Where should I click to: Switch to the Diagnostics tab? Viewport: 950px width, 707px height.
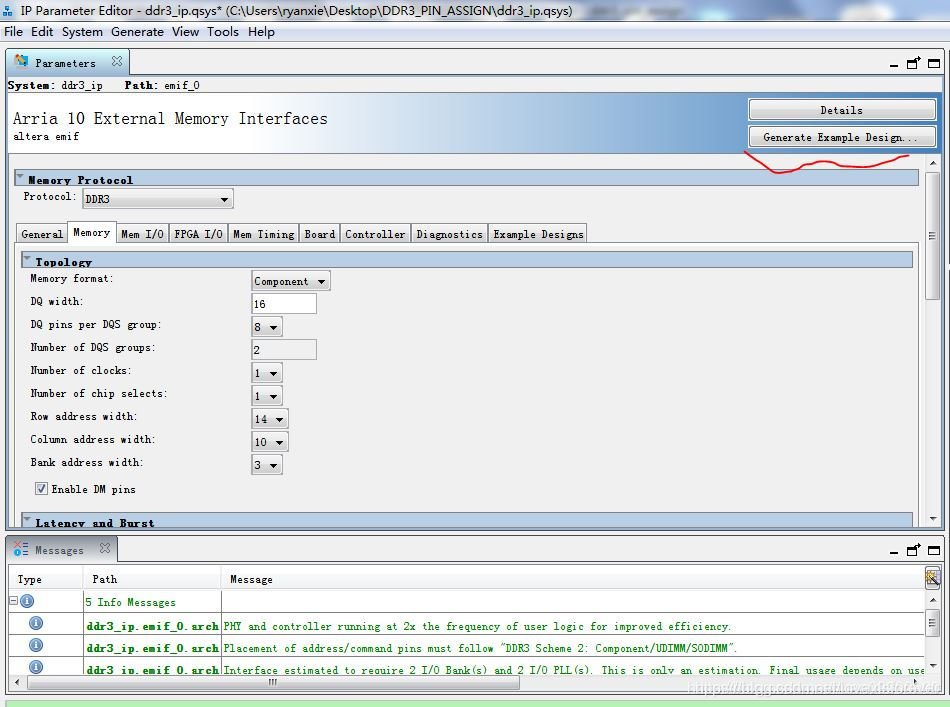click(450, 234)
